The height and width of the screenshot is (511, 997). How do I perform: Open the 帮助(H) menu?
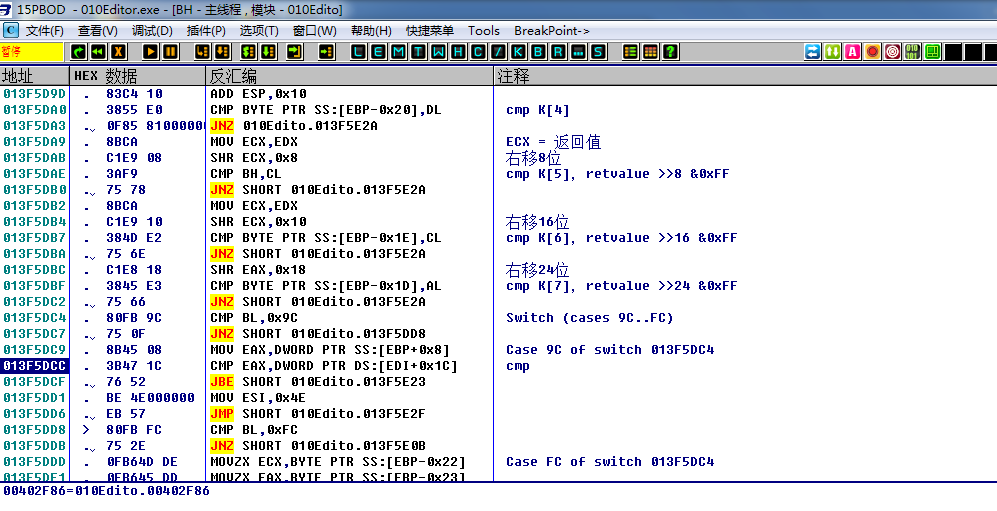tap(371, 31)
